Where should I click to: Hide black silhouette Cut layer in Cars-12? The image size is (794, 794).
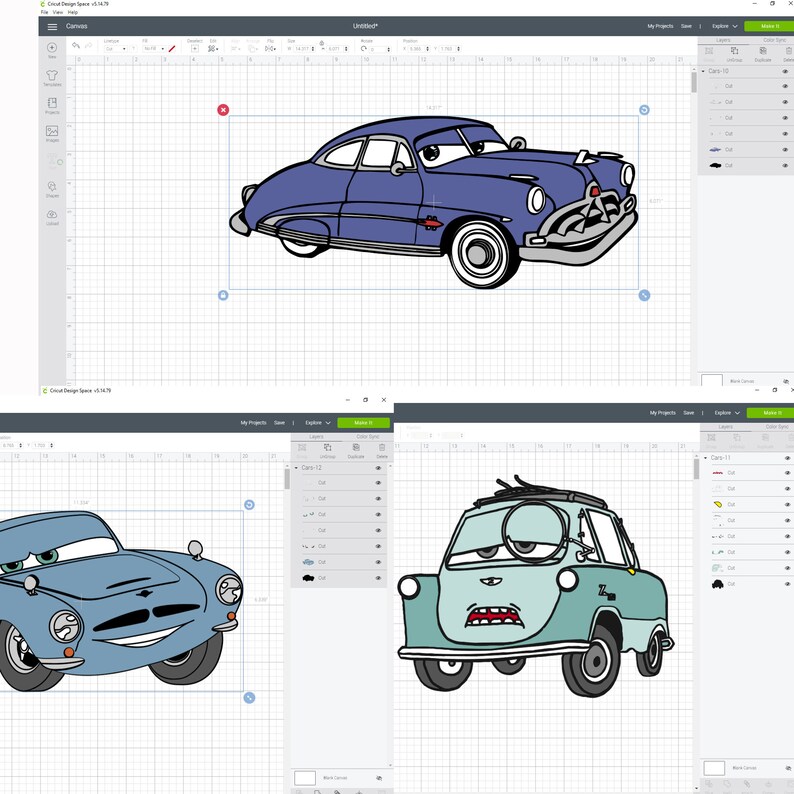tap(378, 578)
